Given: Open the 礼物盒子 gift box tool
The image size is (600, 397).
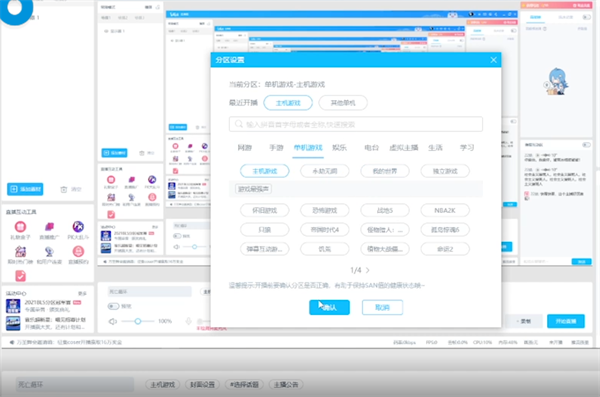Looking at the screenshot, I should coord(20,227).
